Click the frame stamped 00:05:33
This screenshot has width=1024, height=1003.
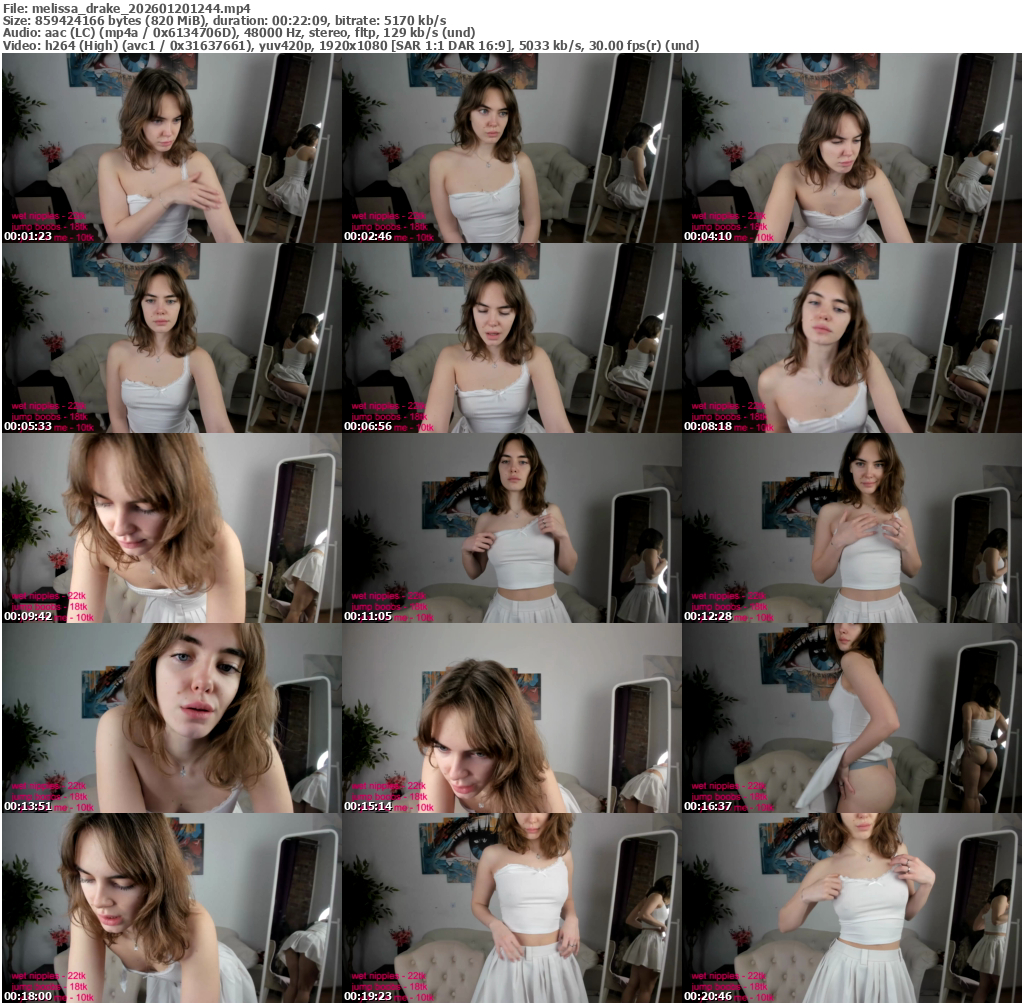[x=172, y=338]
